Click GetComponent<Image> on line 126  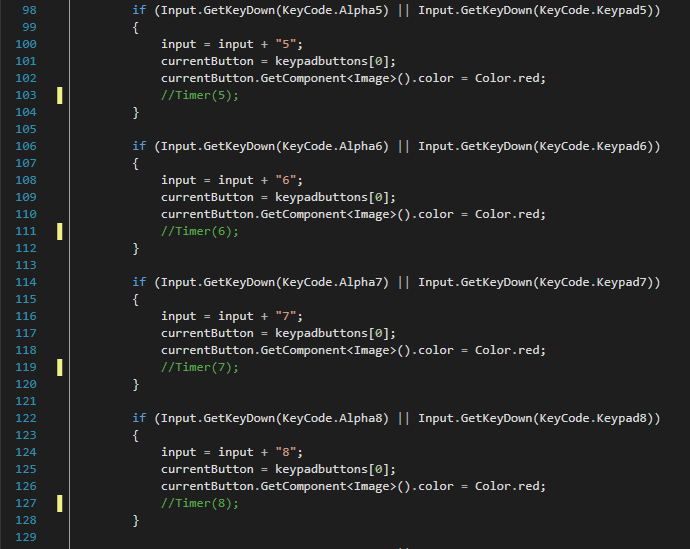click(x=329, y=486)
